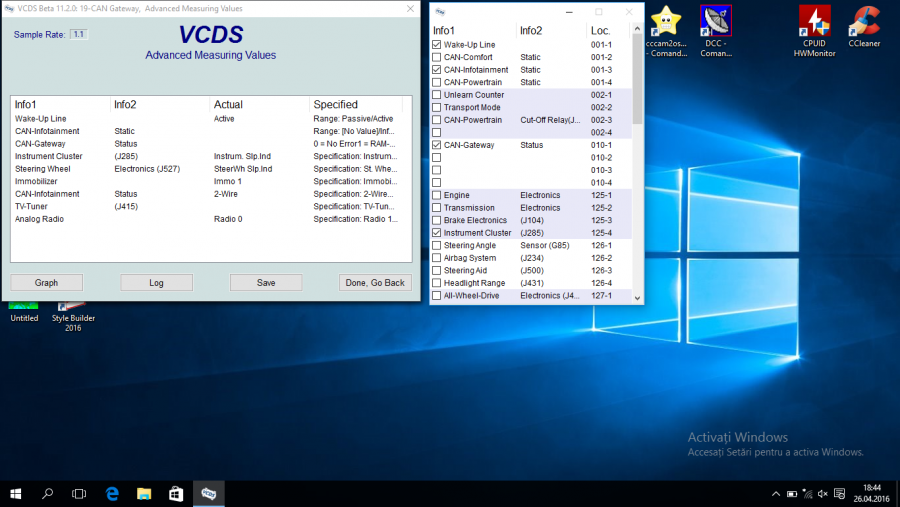Launch Microsoft Edge from the taskbar
Screen dimensions: 900x507
[113, 493]
